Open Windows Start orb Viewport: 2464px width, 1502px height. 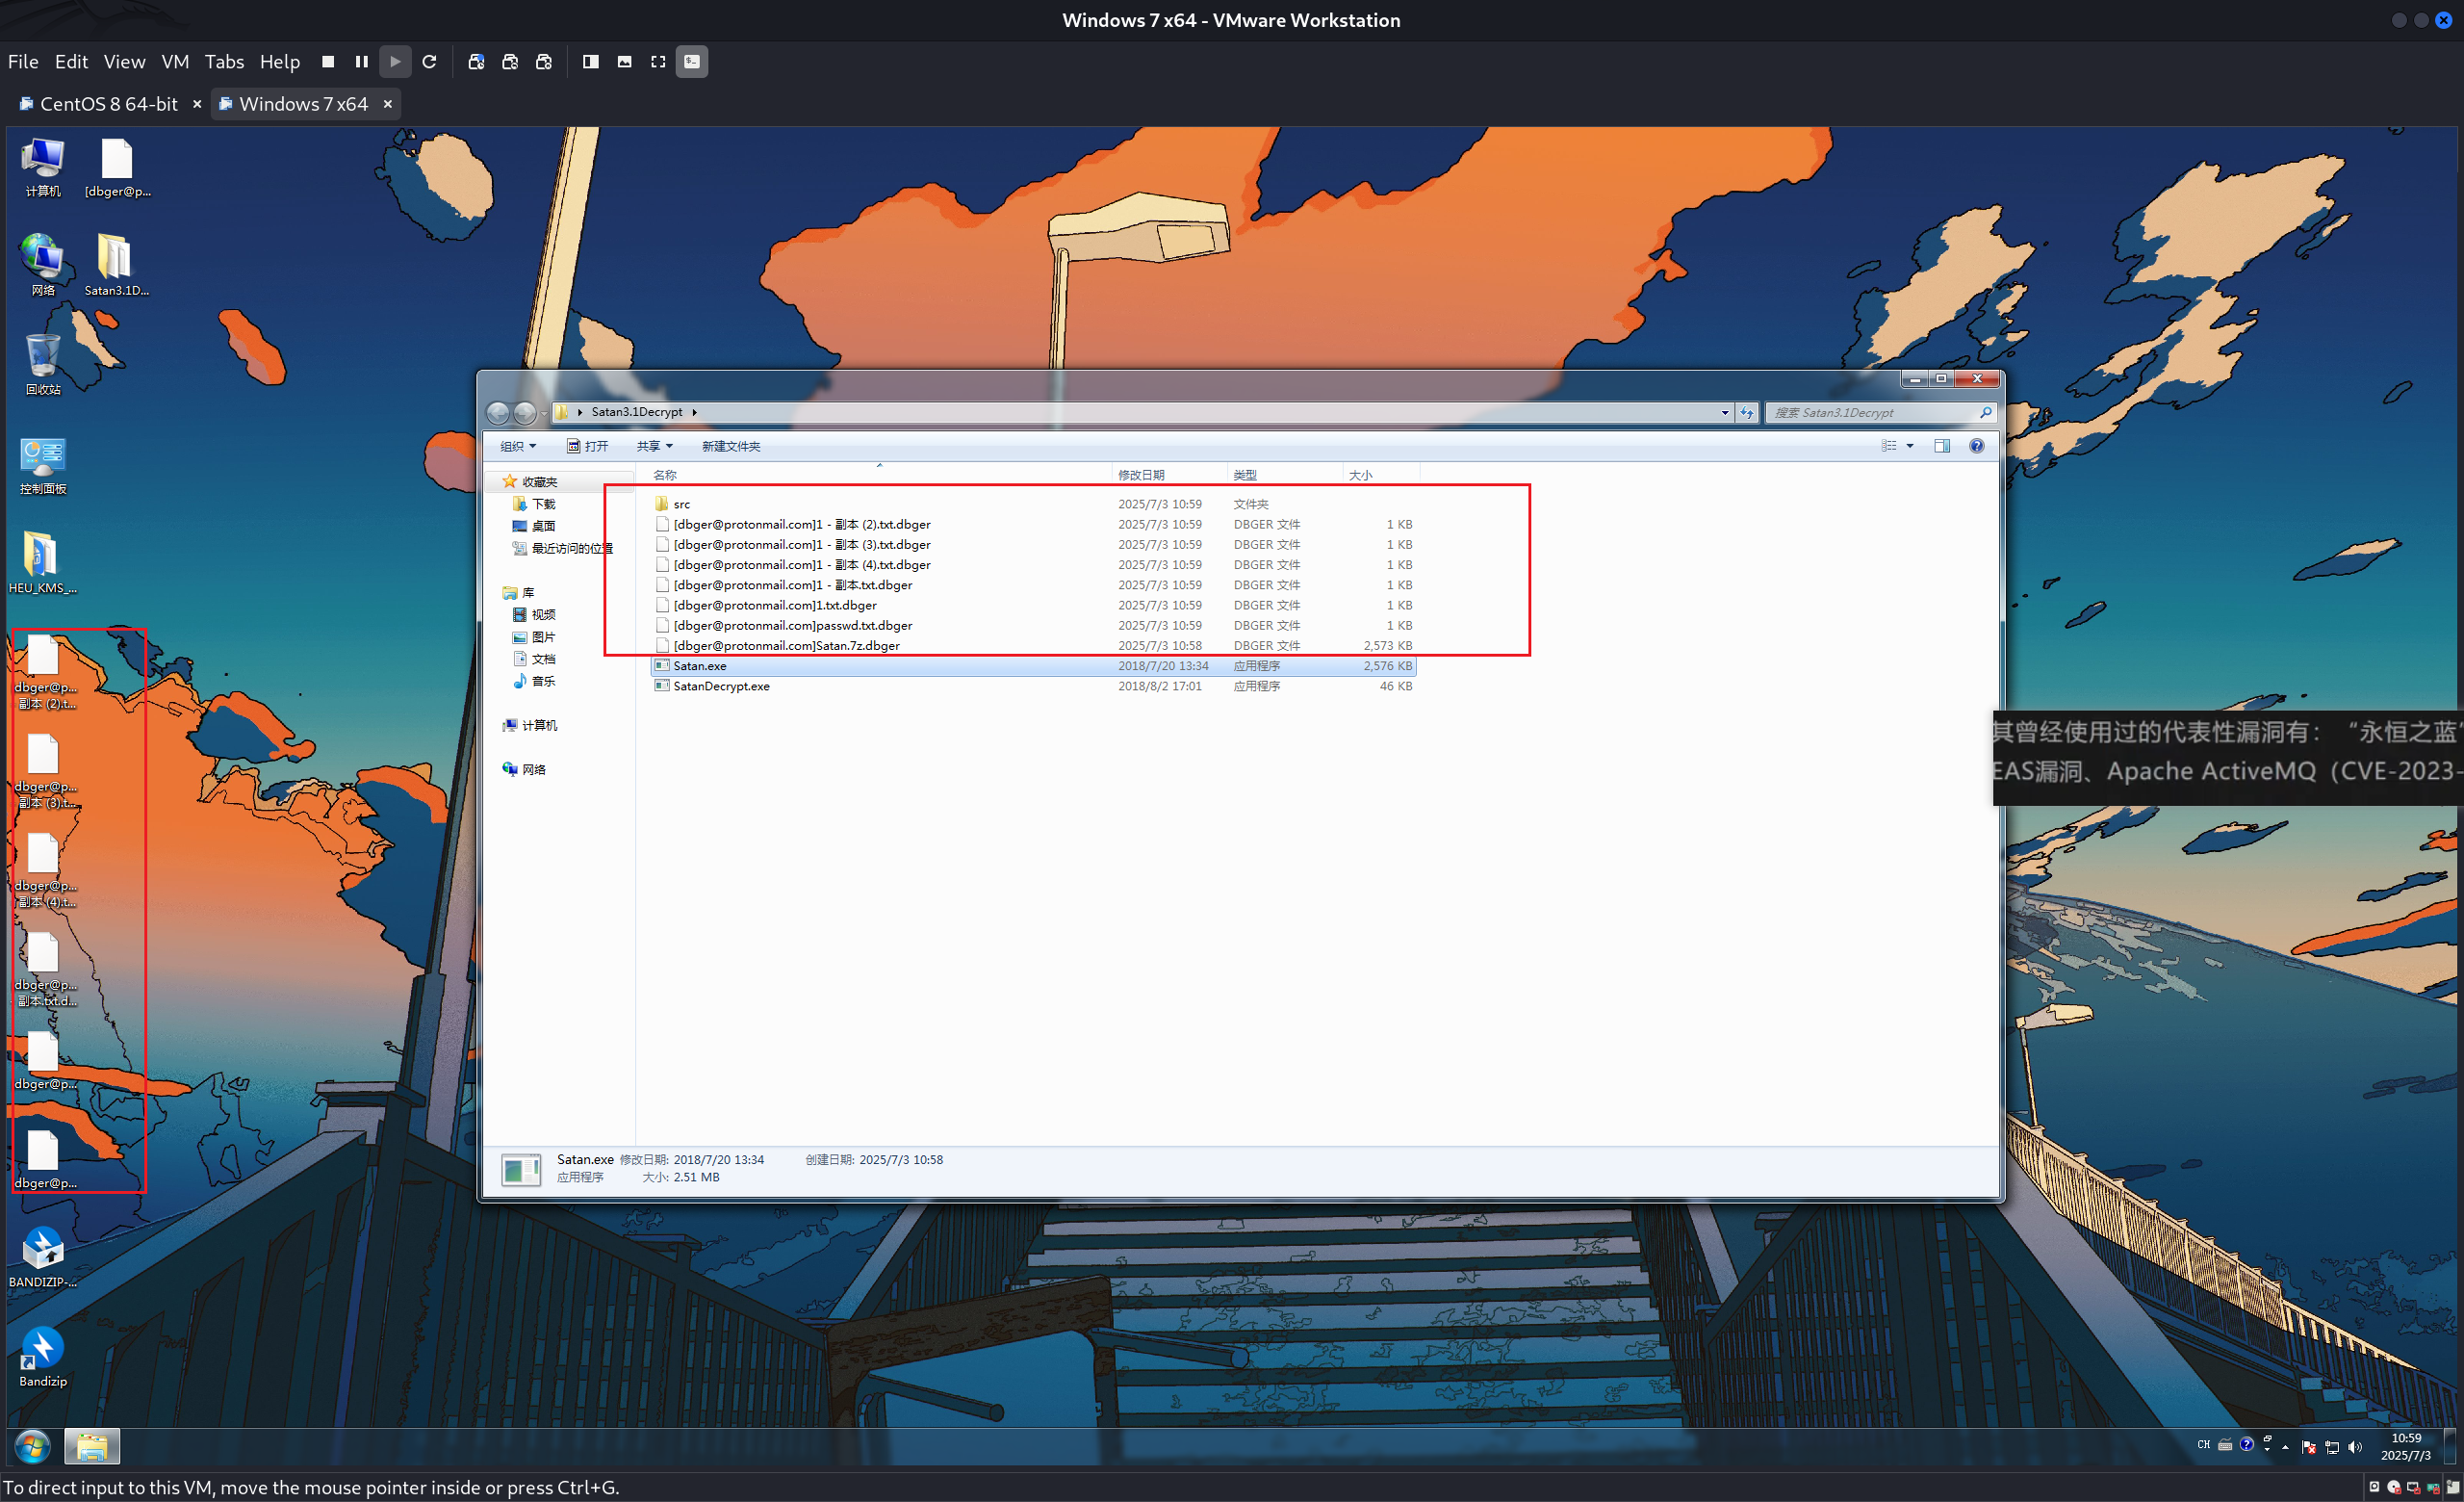(32, 1446)
